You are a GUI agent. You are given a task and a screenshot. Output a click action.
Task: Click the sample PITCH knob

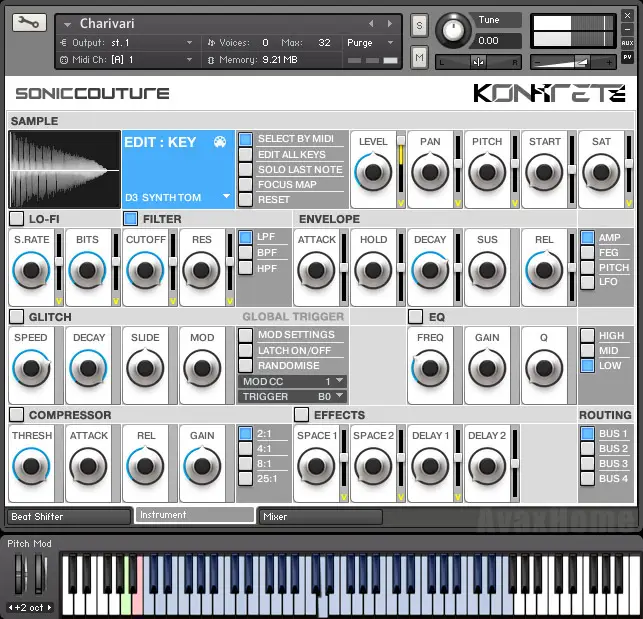[x=487, y=172]
